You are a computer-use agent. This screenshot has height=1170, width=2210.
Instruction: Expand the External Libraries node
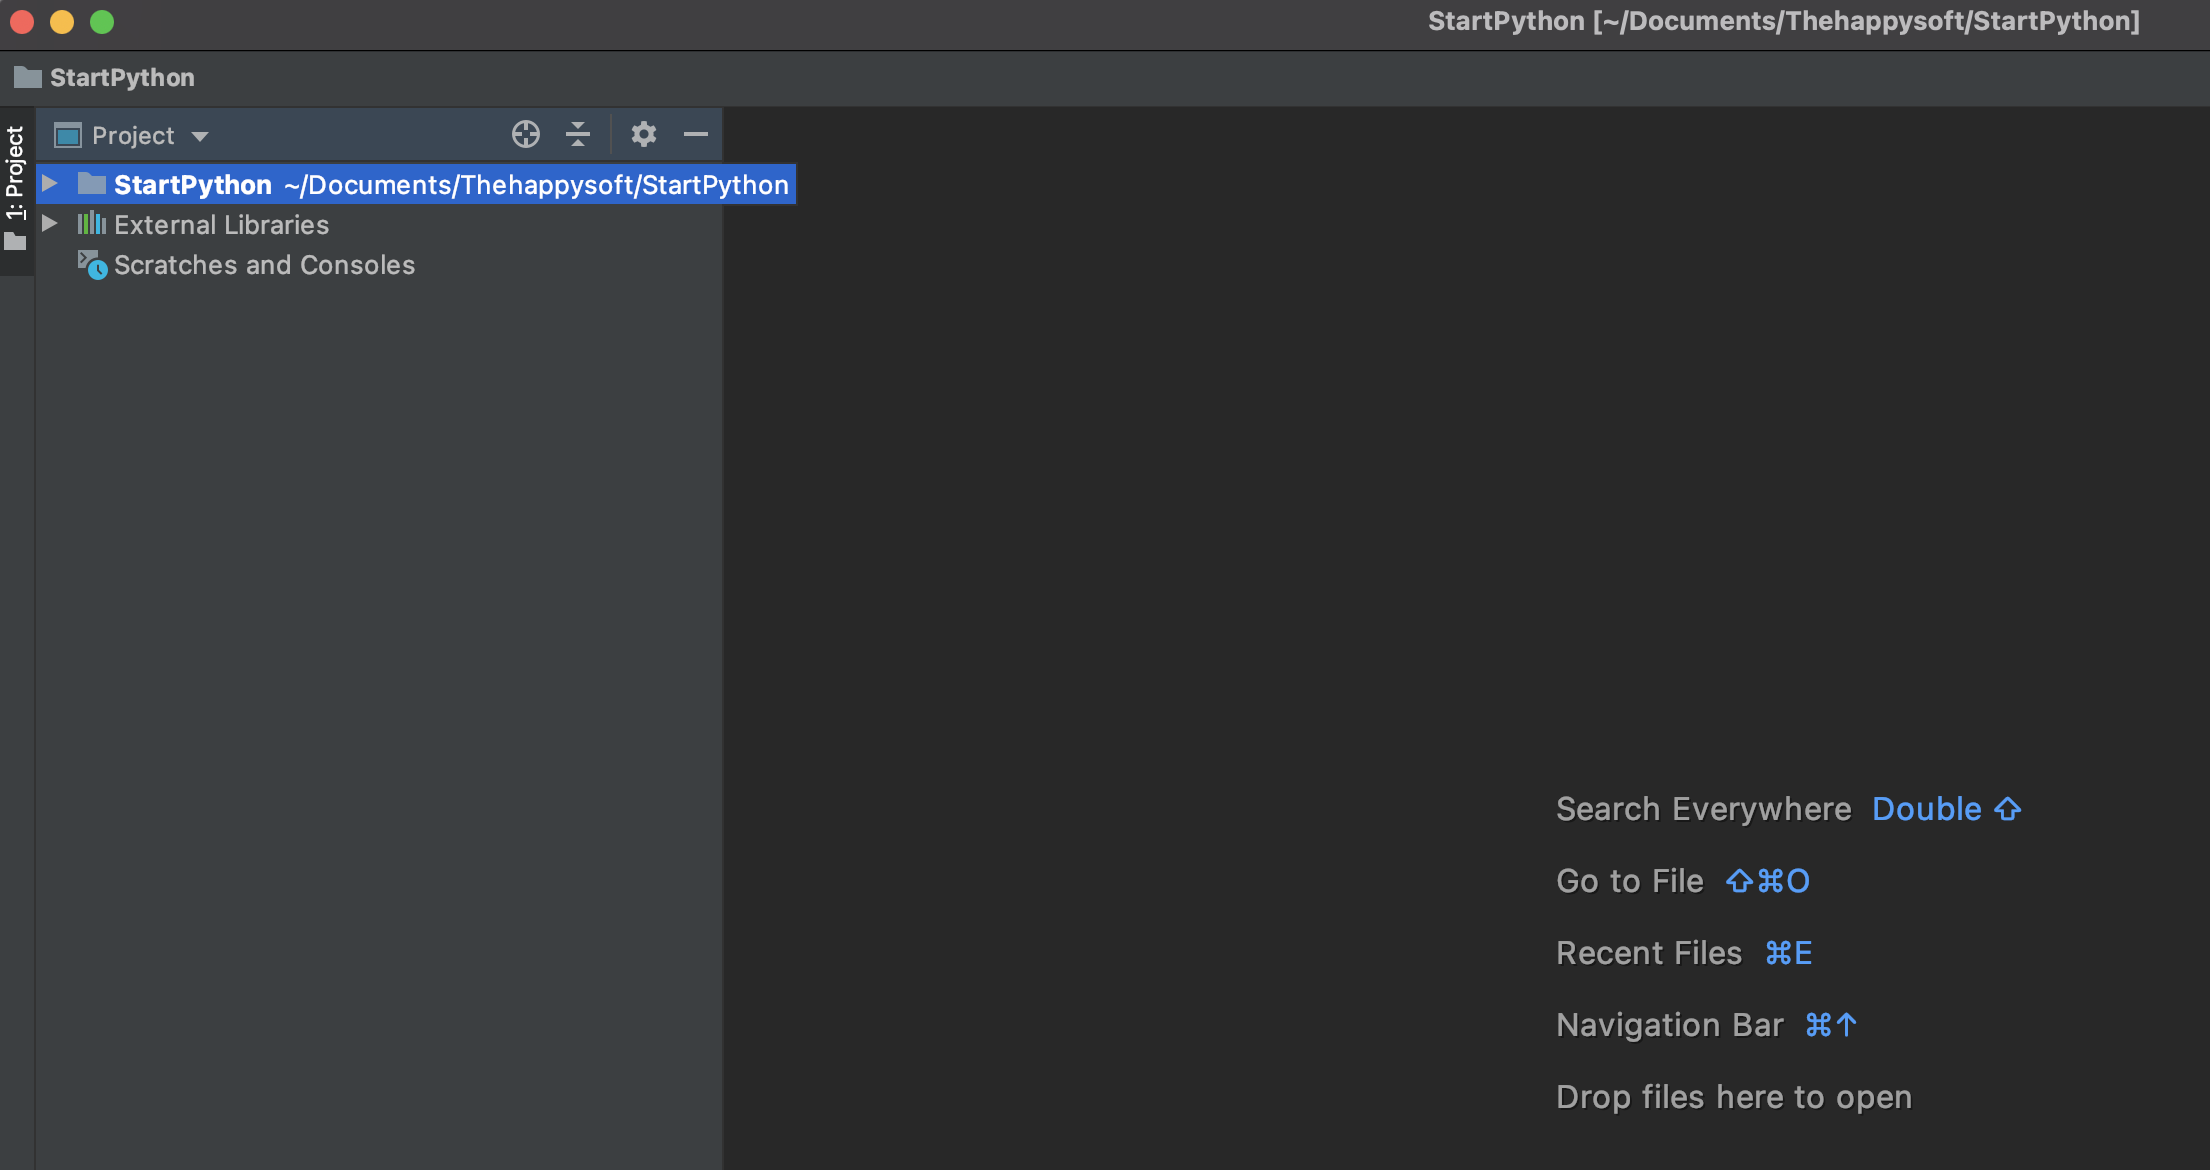(x=49, y=224)
